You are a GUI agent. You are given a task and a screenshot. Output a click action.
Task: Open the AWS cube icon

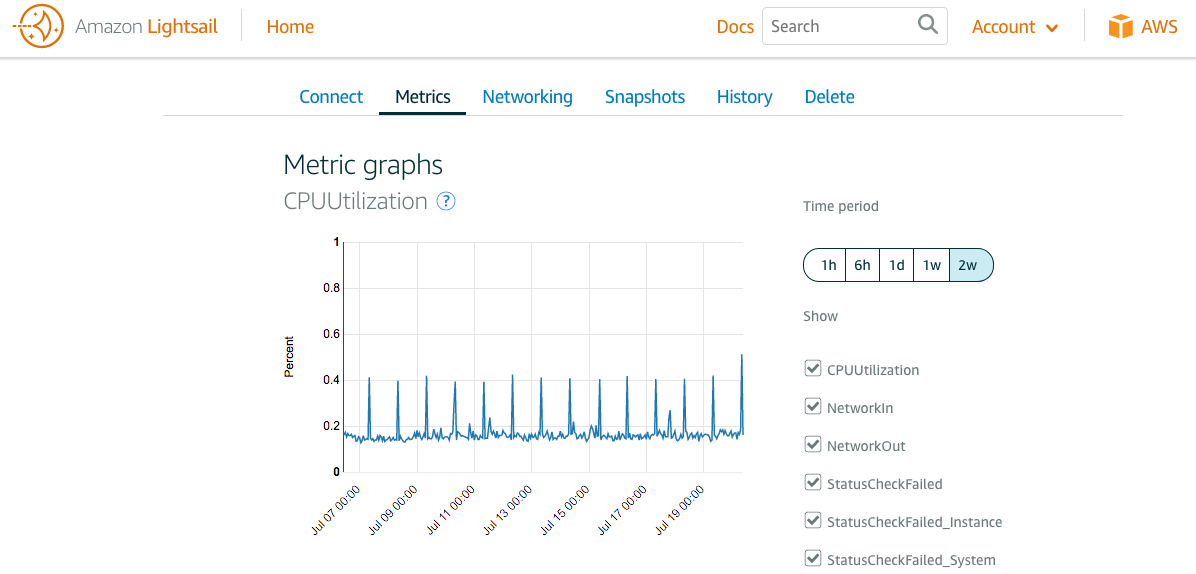[x=1121, y=27]
